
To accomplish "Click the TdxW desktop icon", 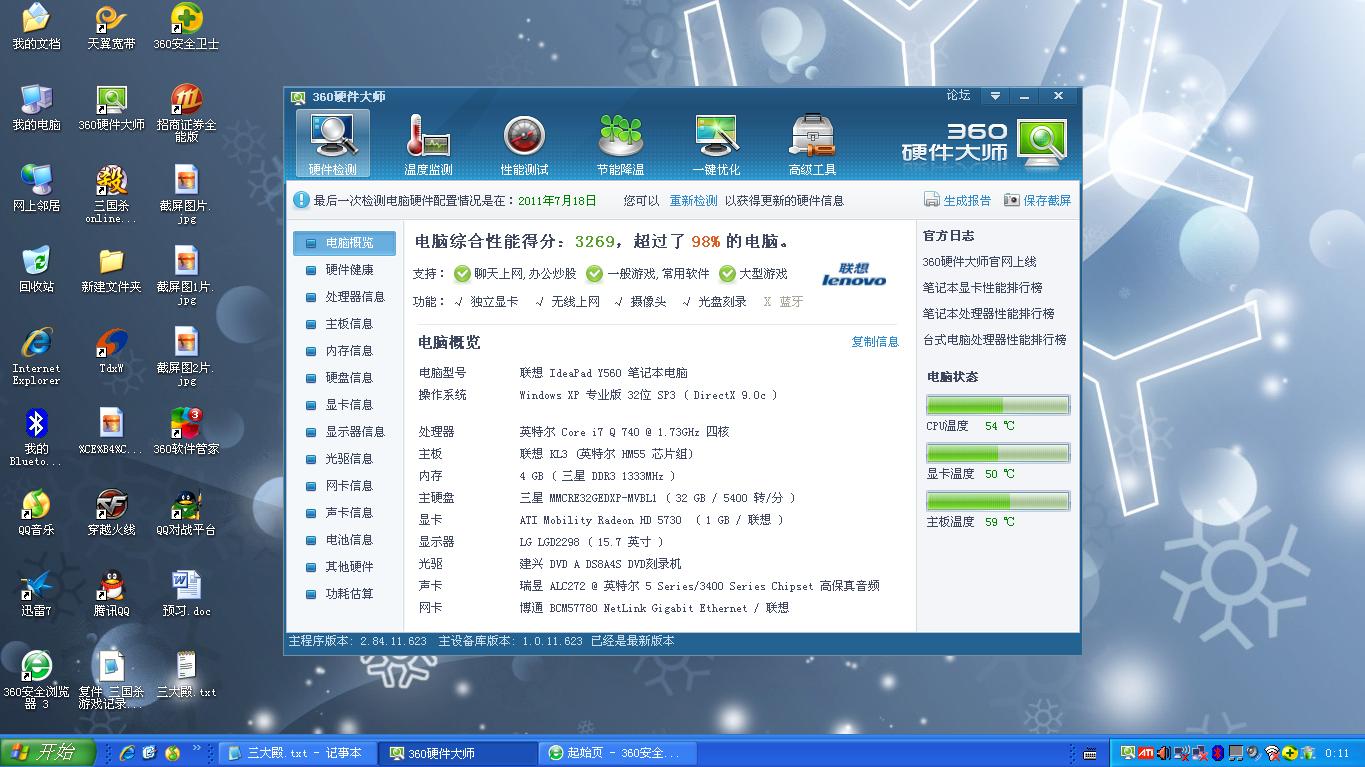I will [111, 351].
